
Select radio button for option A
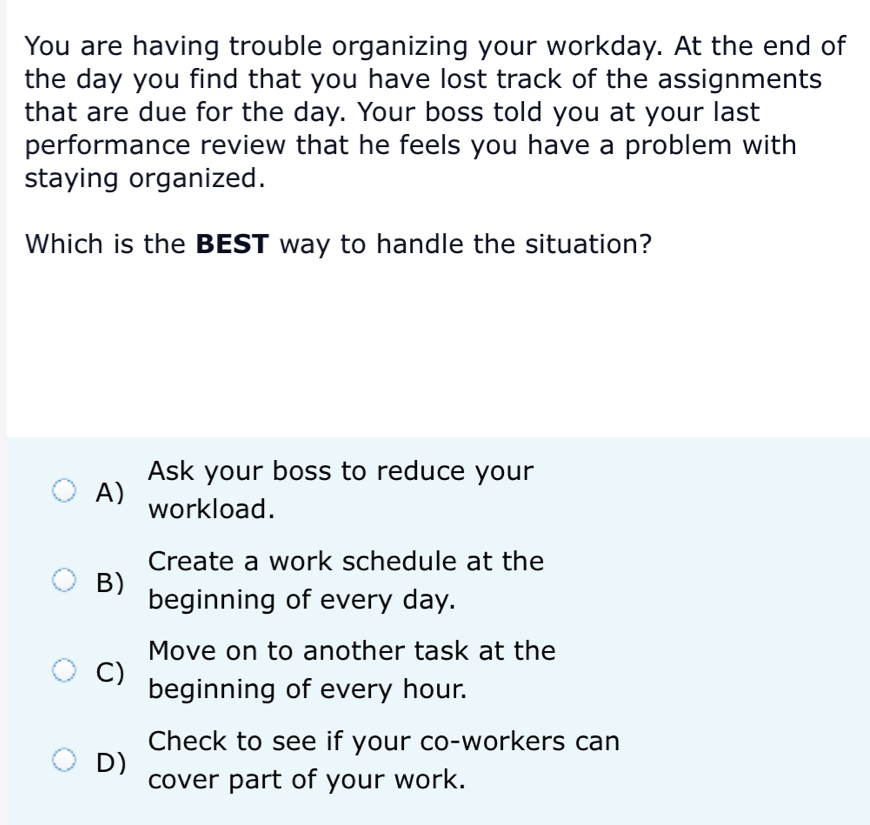click(65, 491)
